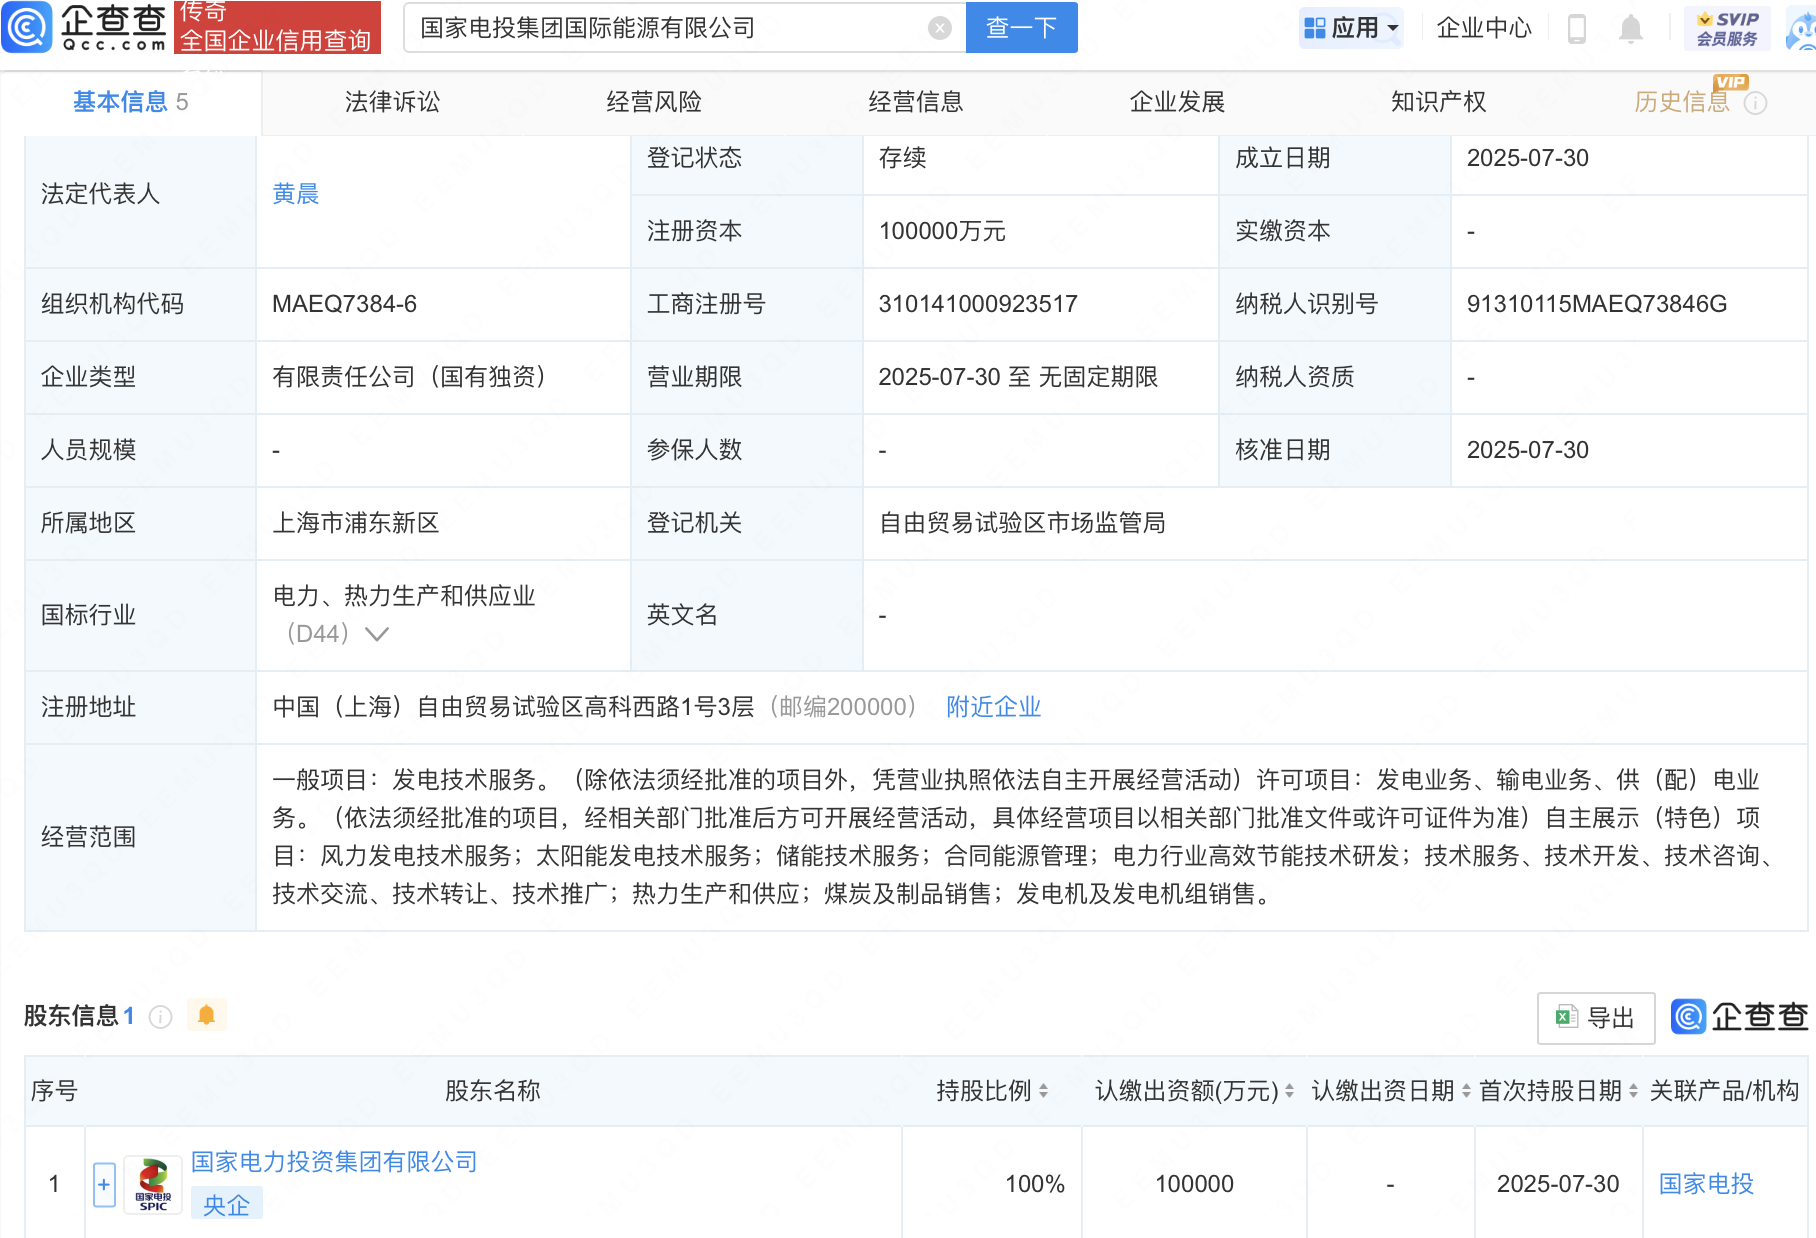Sort by 首次持股日期 column

[1633, 1091]
